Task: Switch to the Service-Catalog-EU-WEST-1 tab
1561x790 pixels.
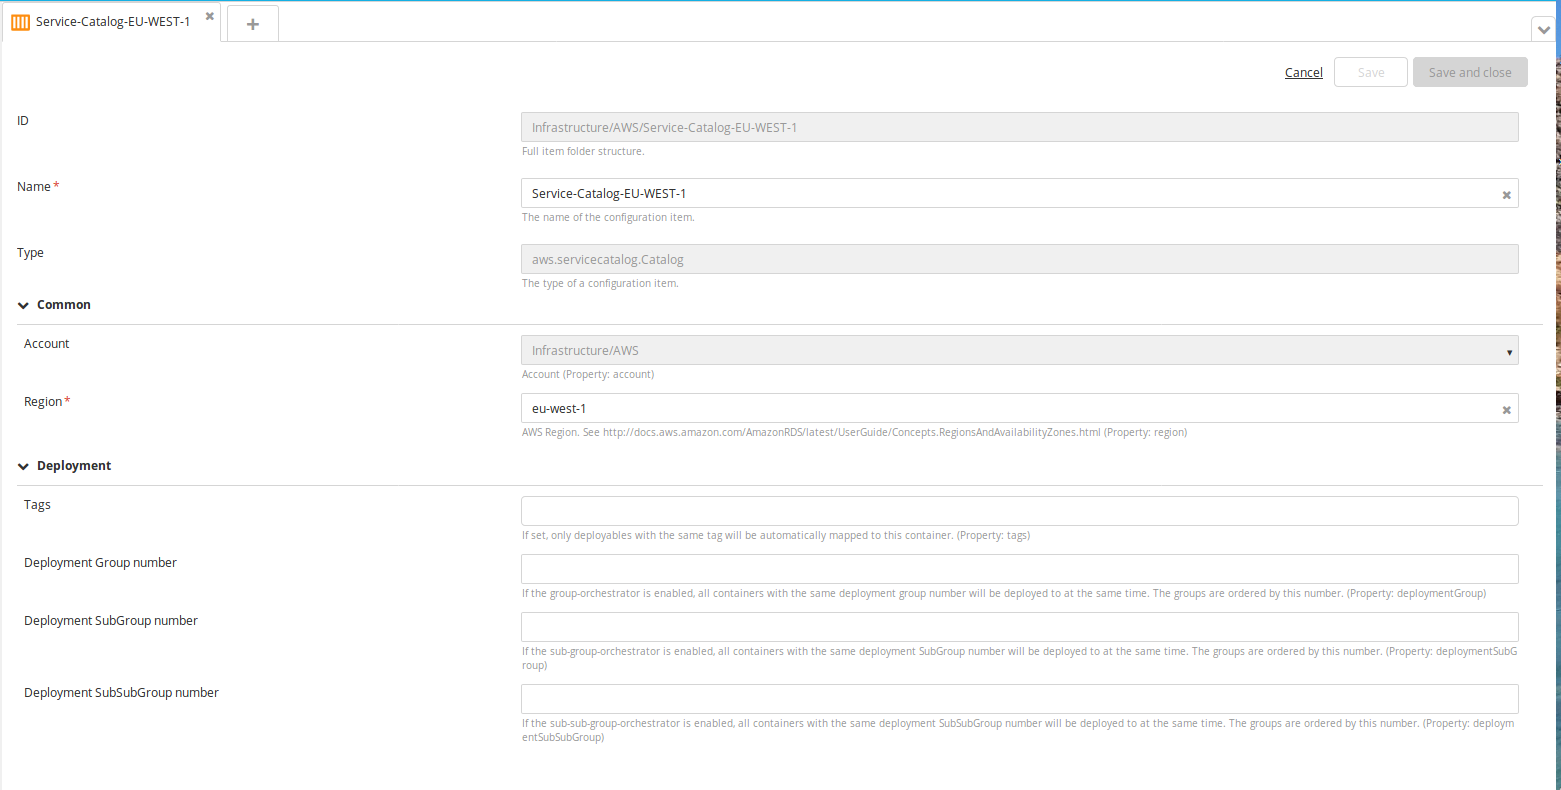Action: [112, 22]
